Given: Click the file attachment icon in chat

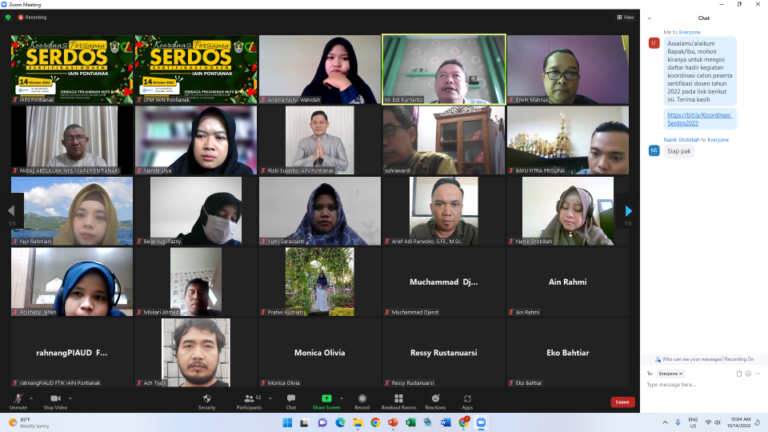Looking at the screenshot, I should [738, 373].
